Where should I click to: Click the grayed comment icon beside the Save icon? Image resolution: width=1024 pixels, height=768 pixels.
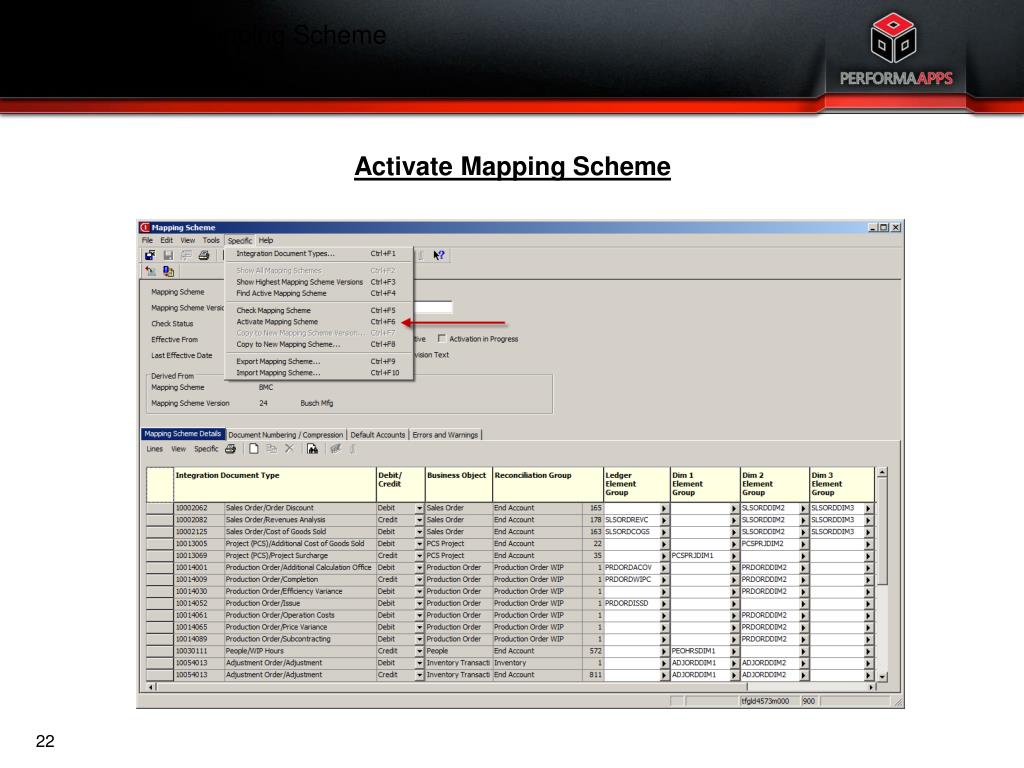click(186, 255)
